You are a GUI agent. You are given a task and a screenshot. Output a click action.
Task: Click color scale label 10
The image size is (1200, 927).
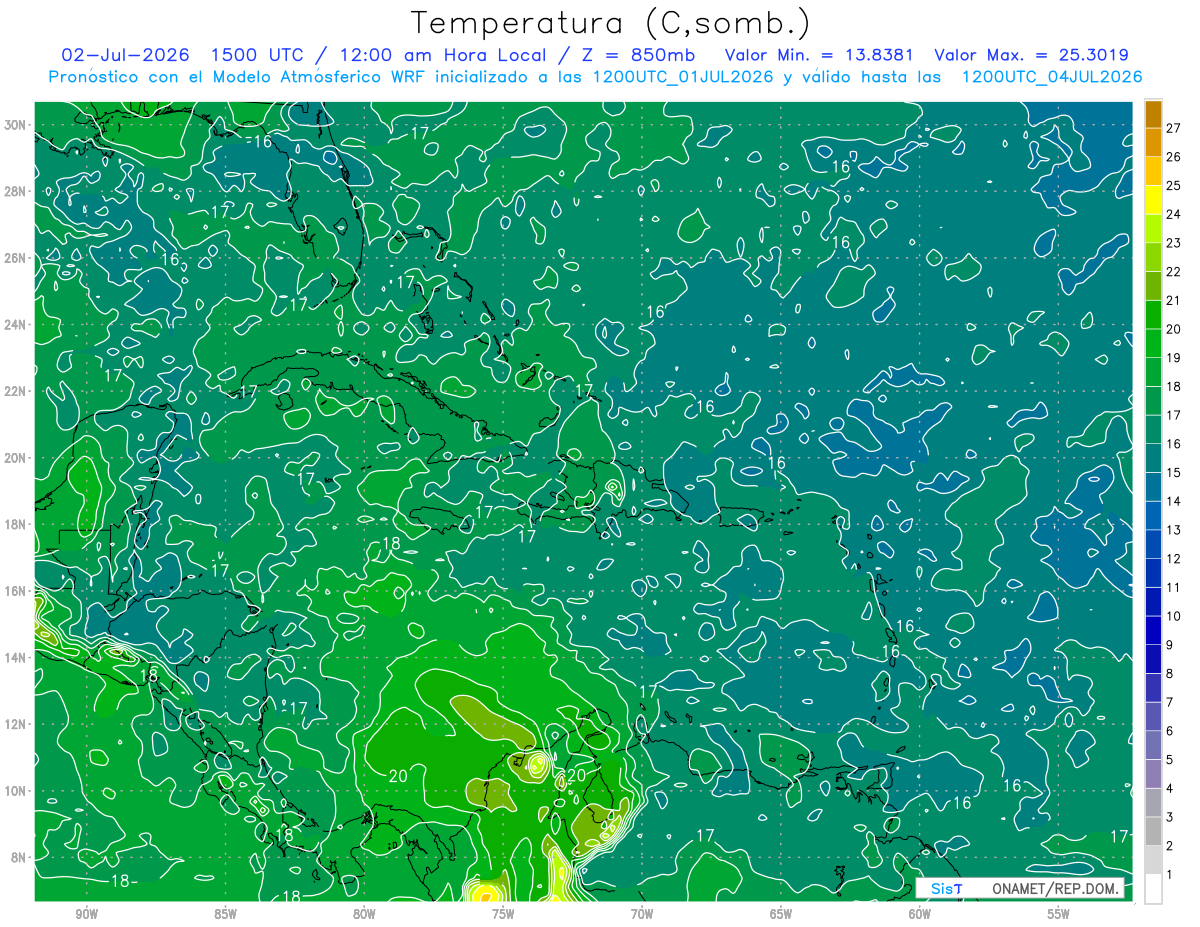pyautogui.click(x=1174, y=616)
